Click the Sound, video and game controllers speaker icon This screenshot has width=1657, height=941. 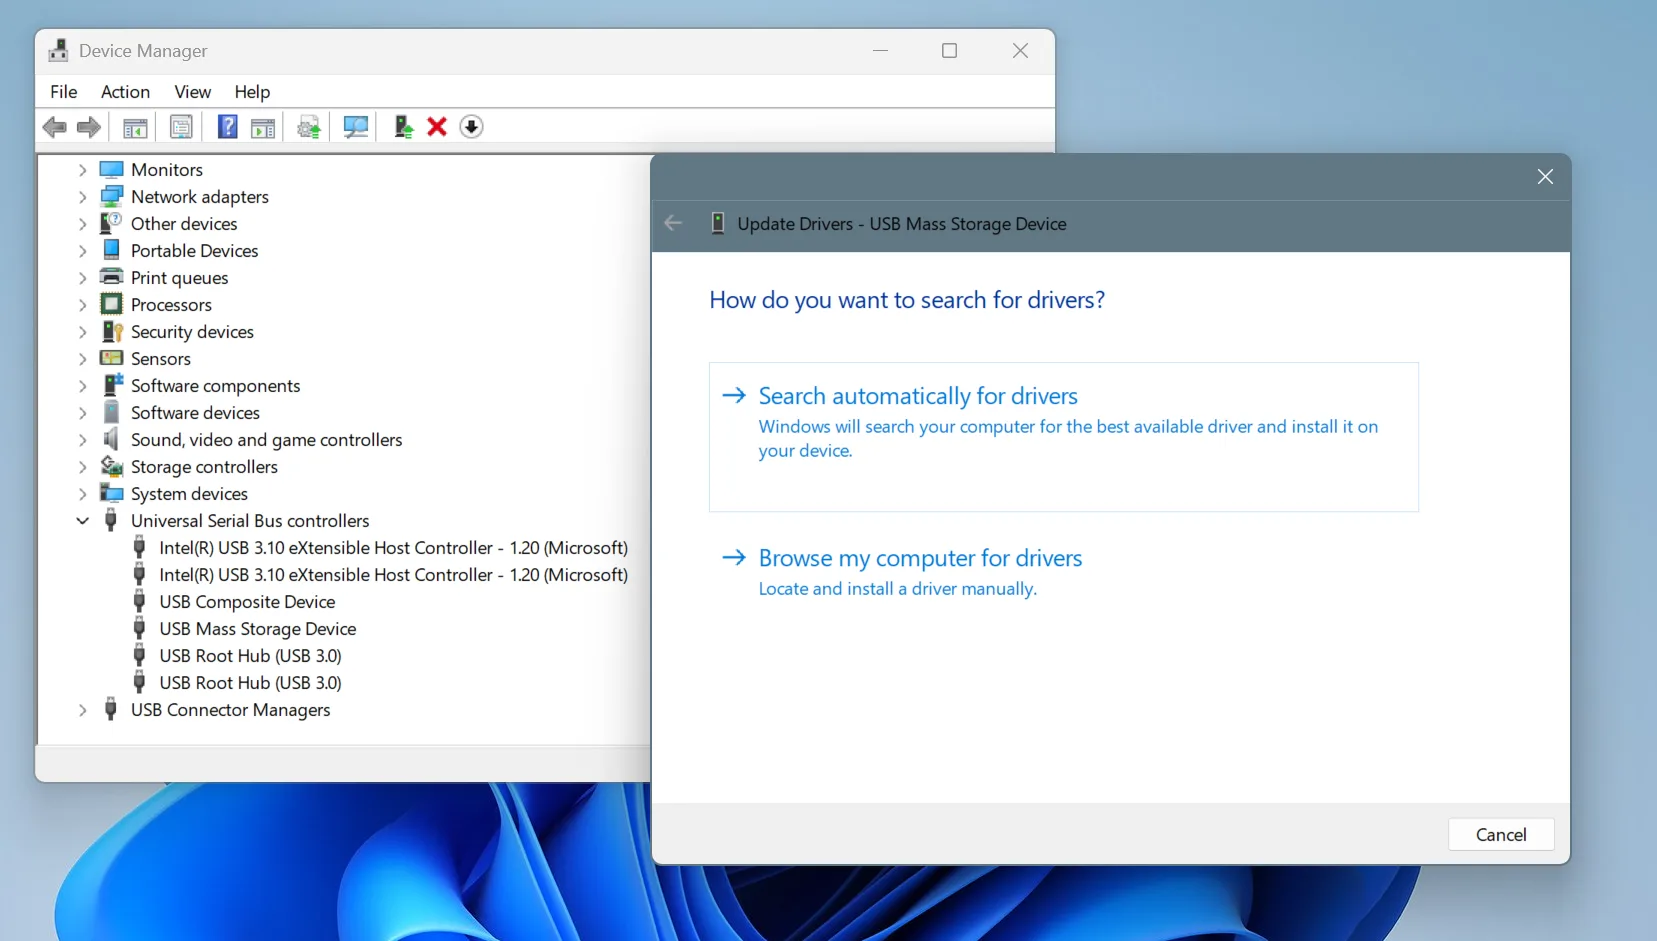click(x=112, y=440)
